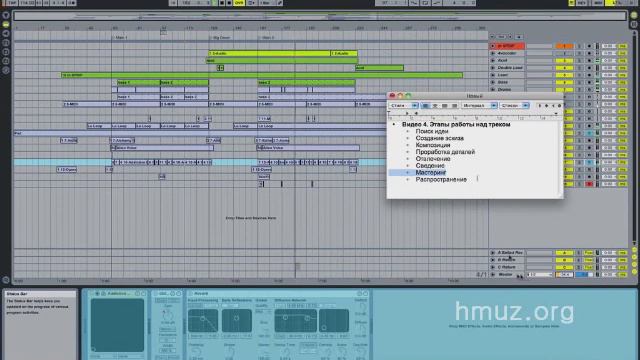Image resolution: width=640 pixels, height=360 pixels.
Task: Open File Browser 3 icon in sidebar
Action: (x=6, y=61)
